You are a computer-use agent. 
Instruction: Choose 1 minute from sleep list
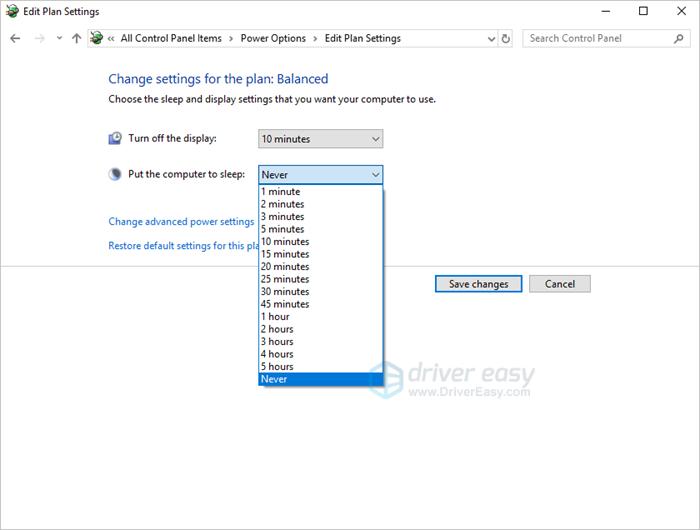click(321, 192)
